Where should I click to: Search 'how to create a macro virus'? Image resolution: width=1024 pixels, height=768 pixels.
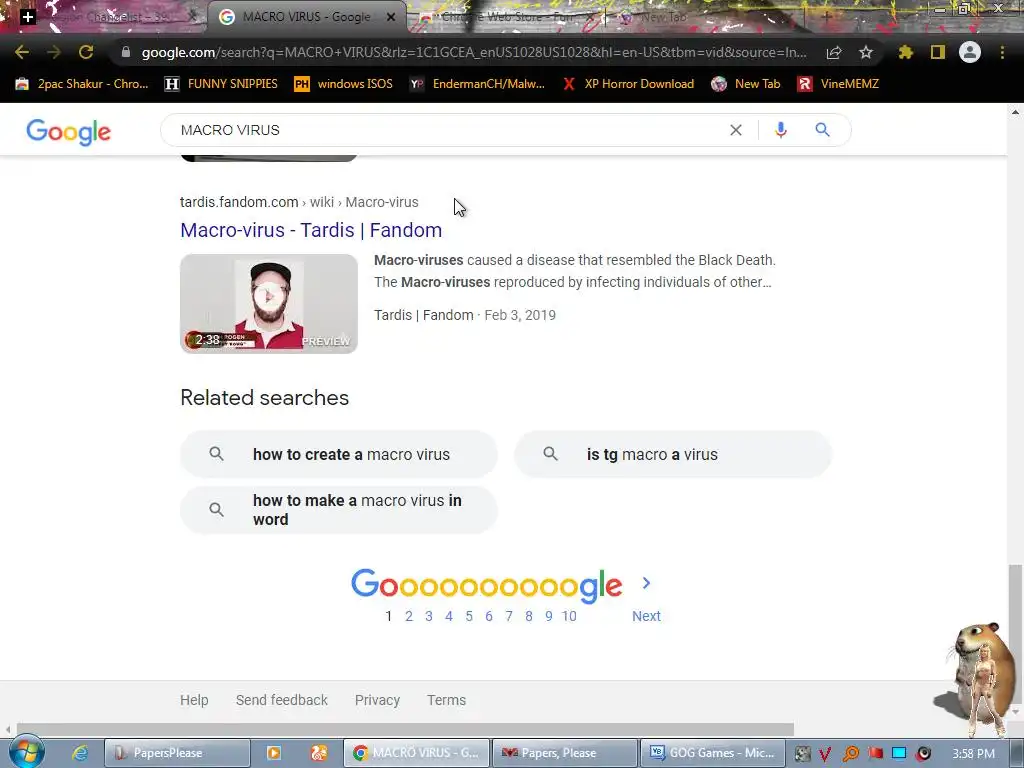[x=339, y=454]
